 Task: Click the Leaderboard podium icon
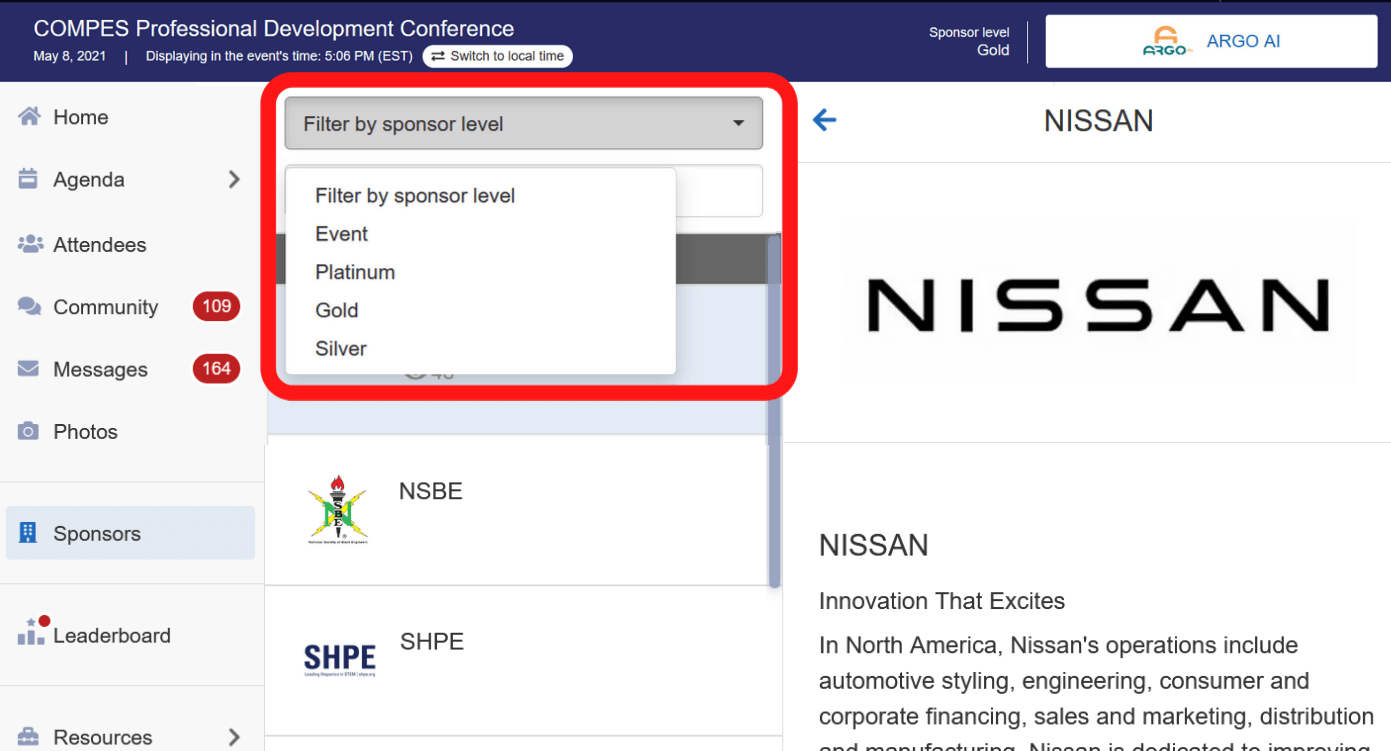[x=31, y=634]
